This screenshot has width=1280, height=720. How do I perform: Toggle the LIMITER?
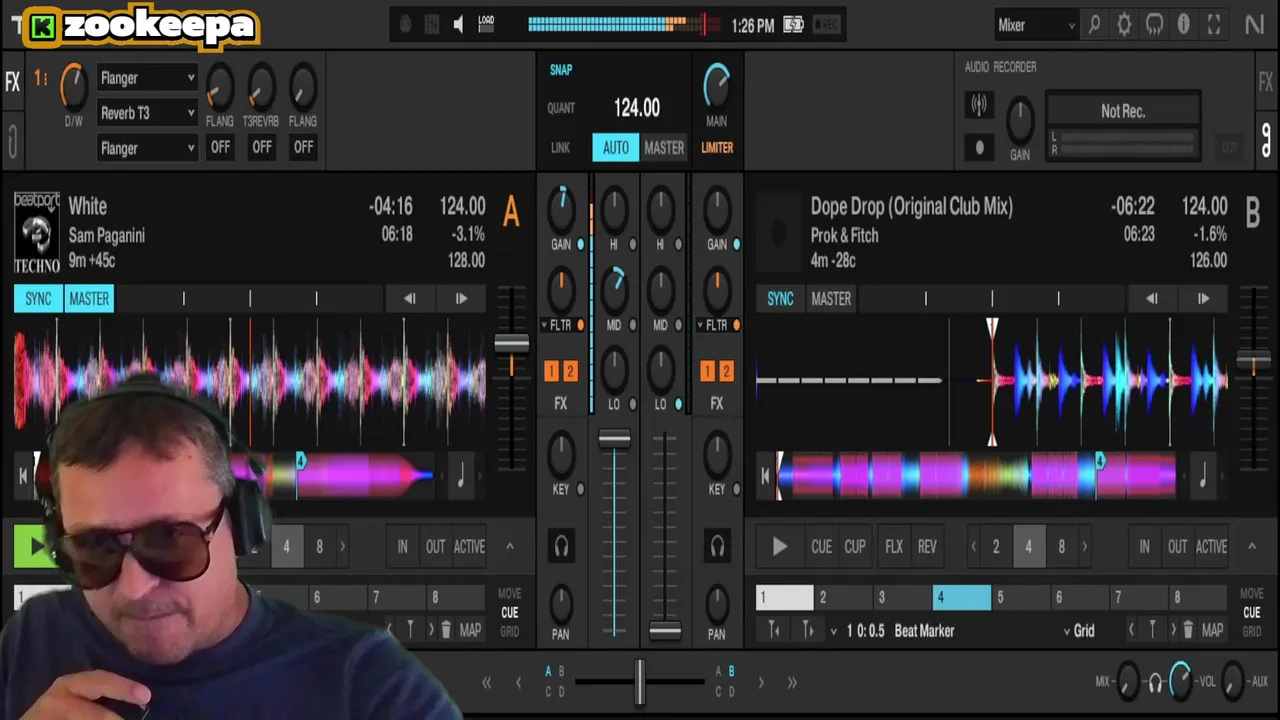tap(717, 147)
